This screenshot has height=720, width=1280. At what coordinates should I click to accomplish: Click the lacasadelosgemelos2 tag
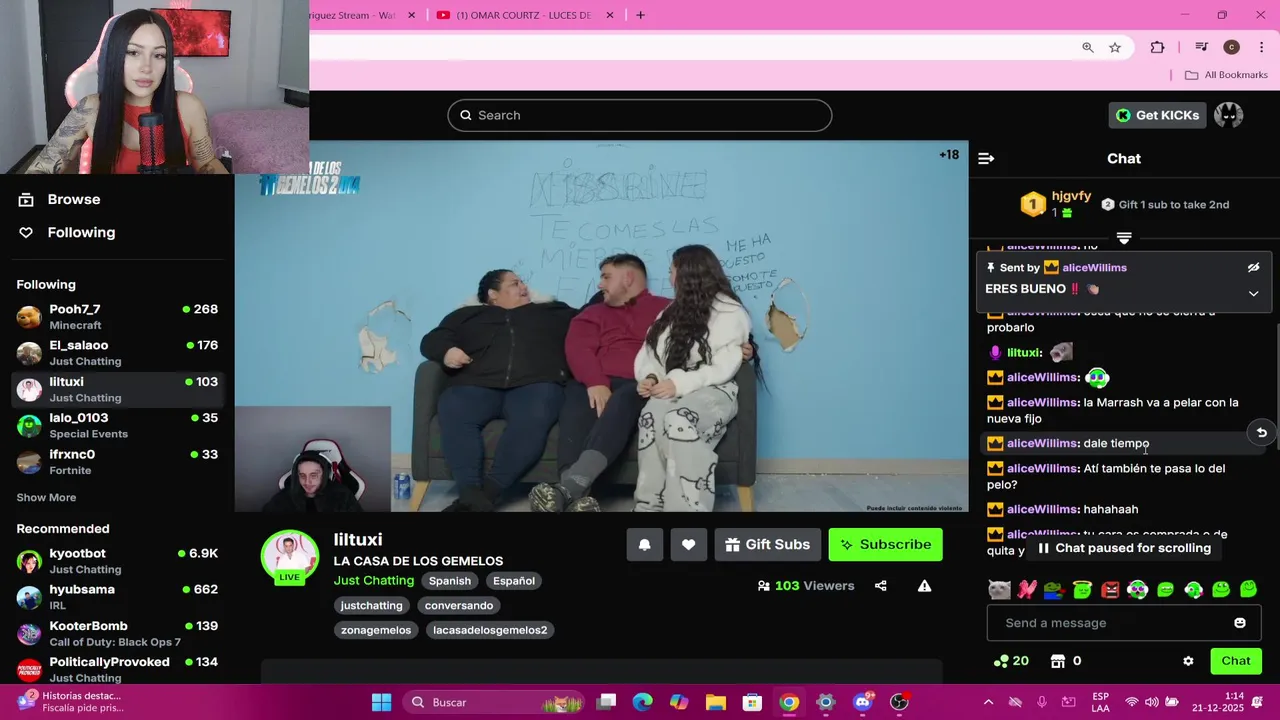point(490,630)
